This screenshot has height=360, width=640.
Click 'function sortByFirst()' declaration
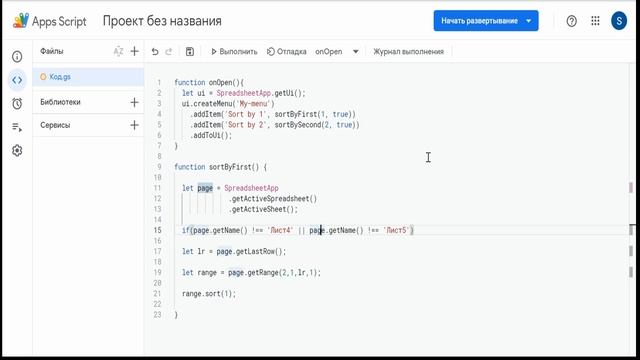220,167
